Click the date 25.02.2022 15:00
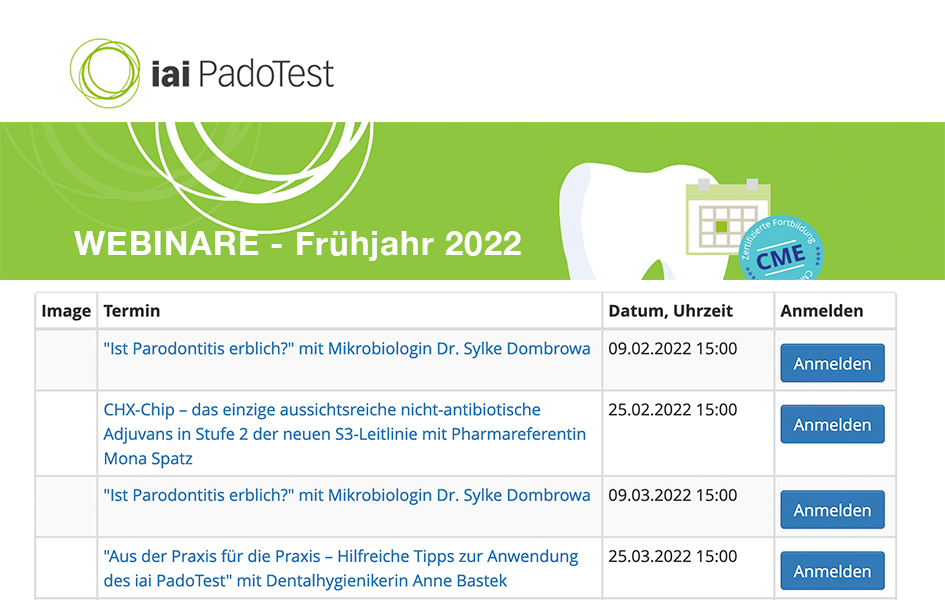 coord(673,410)
